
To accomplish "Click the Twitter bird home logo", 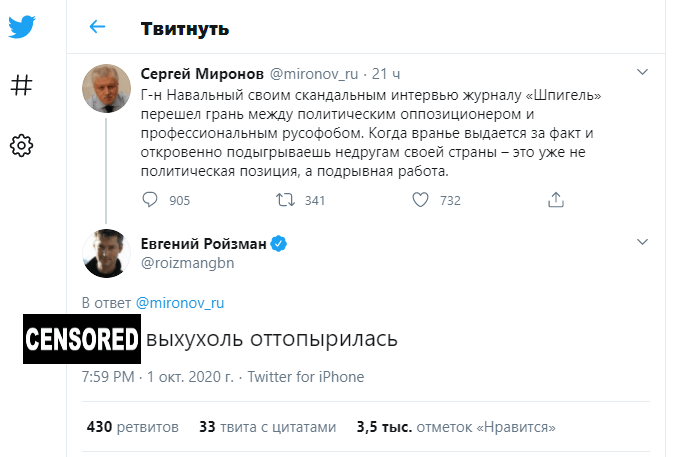I will click(22, 27).
